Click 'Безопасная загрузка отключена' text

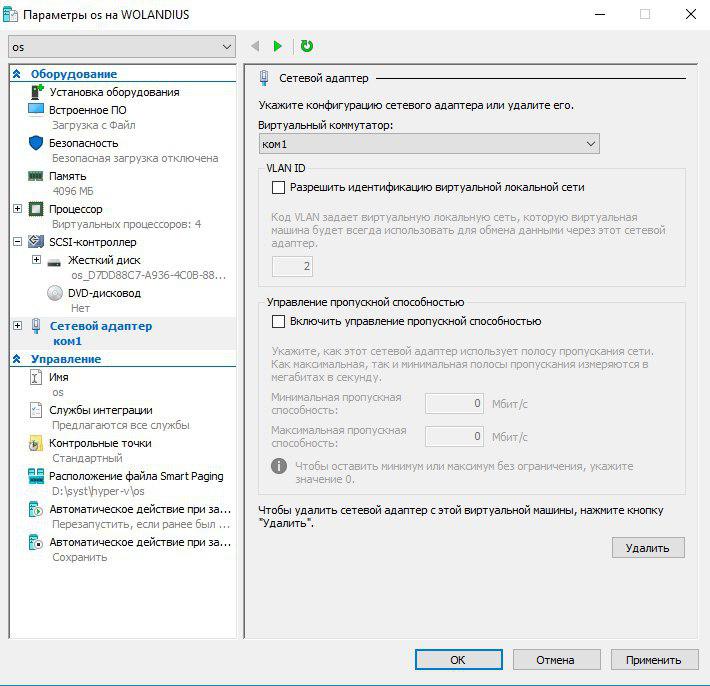135,158
